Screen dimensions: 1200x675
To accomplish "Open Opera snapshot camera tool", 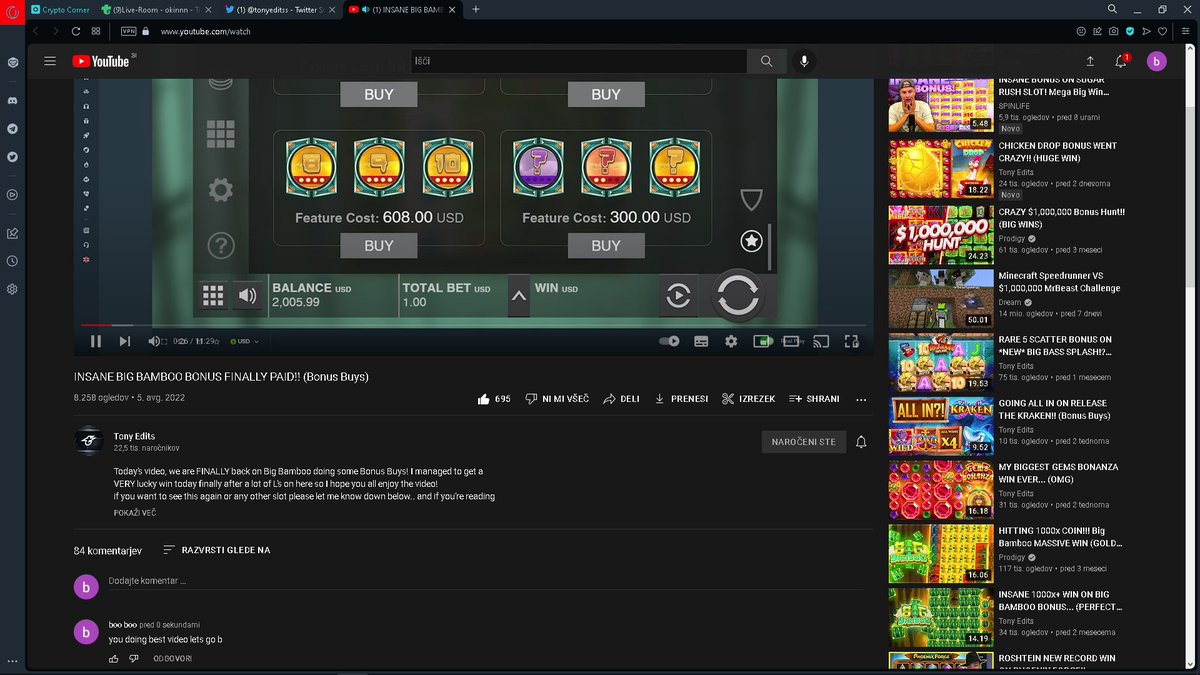I will coord(1113,31).
